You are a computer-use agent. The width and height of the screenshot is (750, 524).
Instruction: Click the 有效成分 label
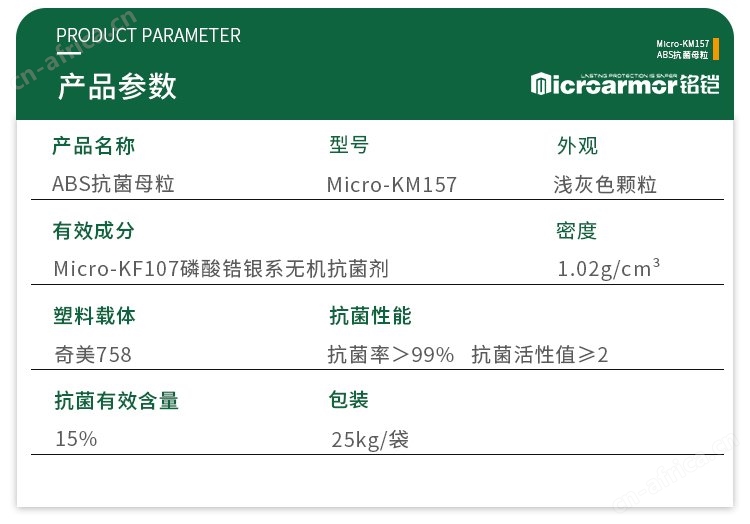(93, 231)
